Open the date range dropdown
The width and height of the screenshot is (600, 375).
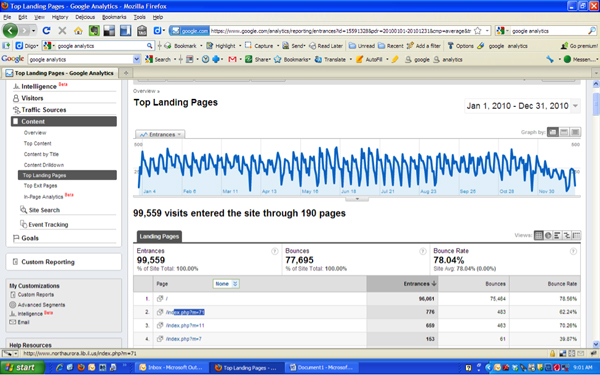(575, 106)
